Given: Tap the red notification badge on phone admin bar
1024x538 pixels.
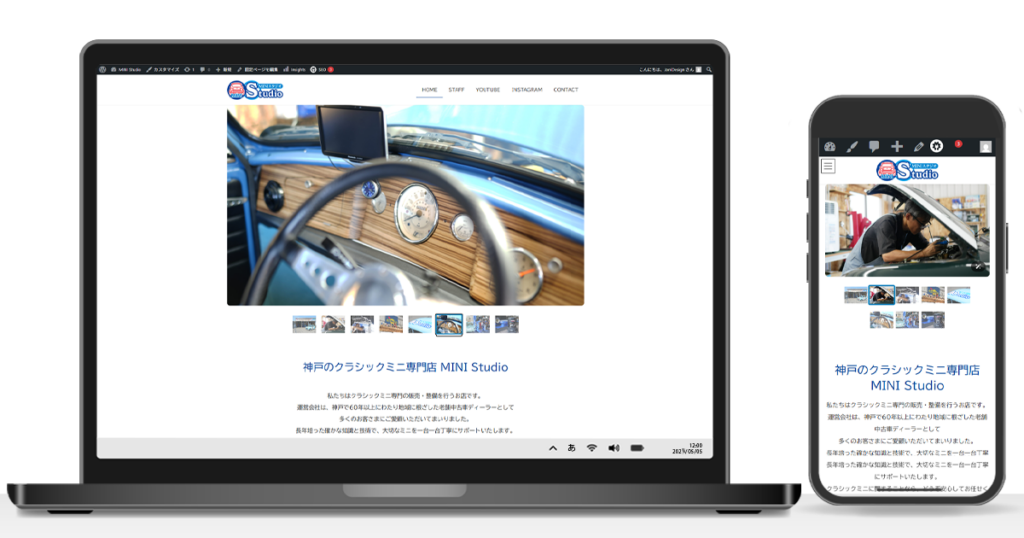Looking at the screenshot, I should pos(958,144).
